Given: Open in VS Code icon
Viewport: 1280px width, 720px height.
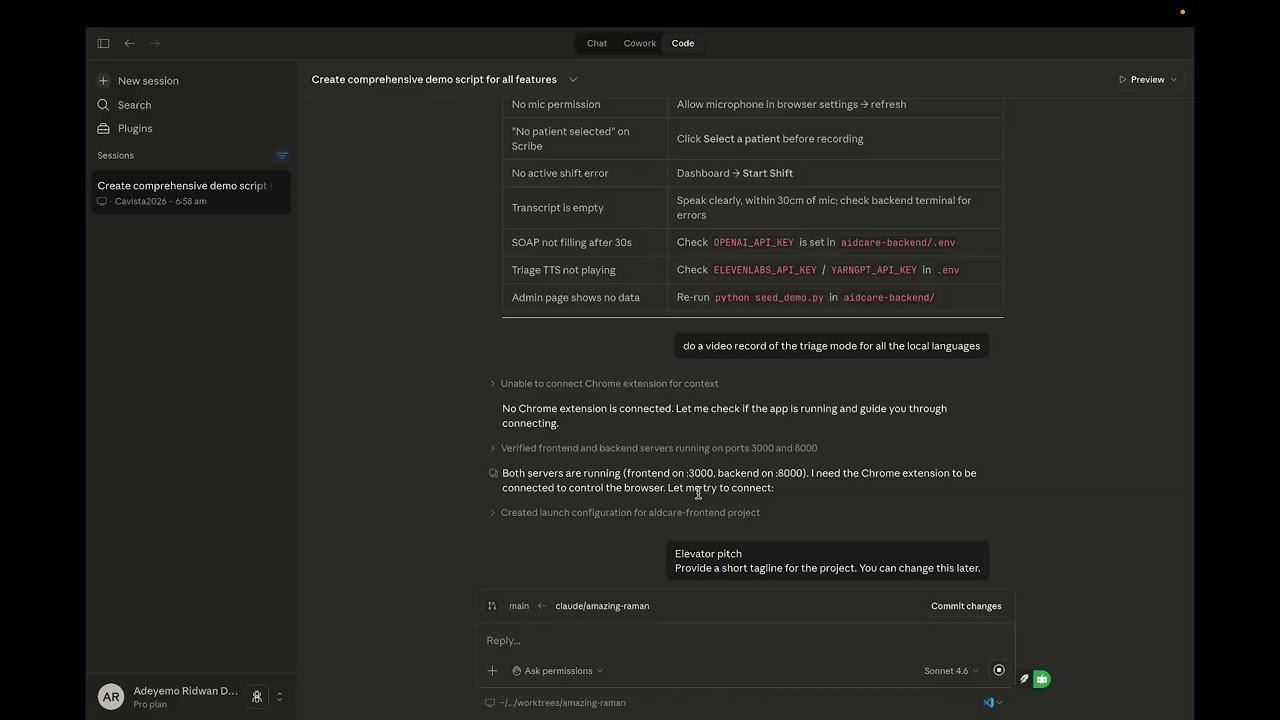Looking at the screenshot, I should tap(988, 703).
